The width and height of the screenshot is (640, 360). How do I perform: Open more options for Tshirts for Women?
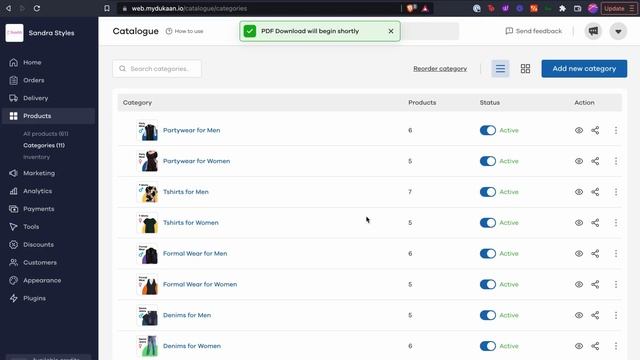616,223
